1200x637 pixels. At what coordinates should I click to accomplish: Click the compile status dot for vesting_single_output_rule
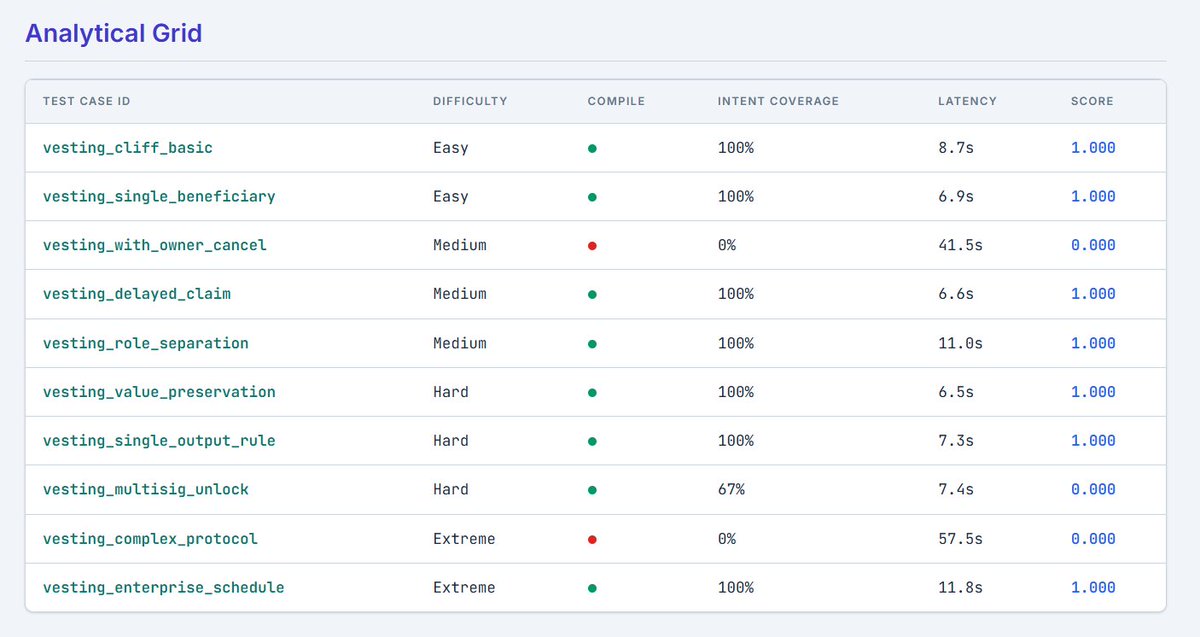(x=592, y=441)
